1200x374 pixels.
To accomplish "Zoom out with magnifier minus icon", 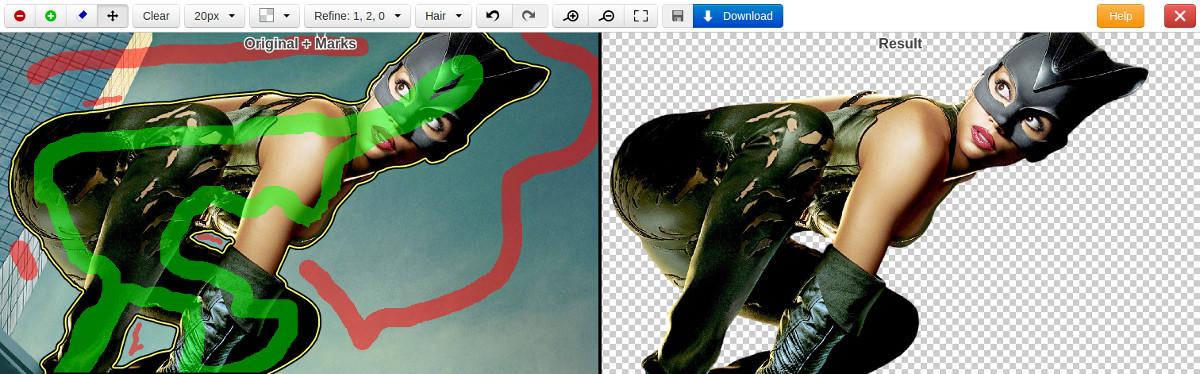I will click(606, 16).
